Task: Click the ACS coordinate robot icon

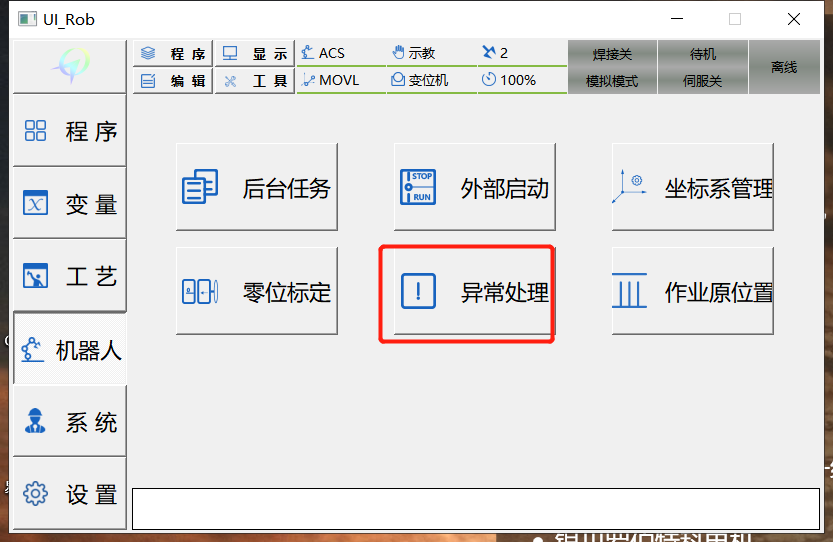Action: pos(307,53)
